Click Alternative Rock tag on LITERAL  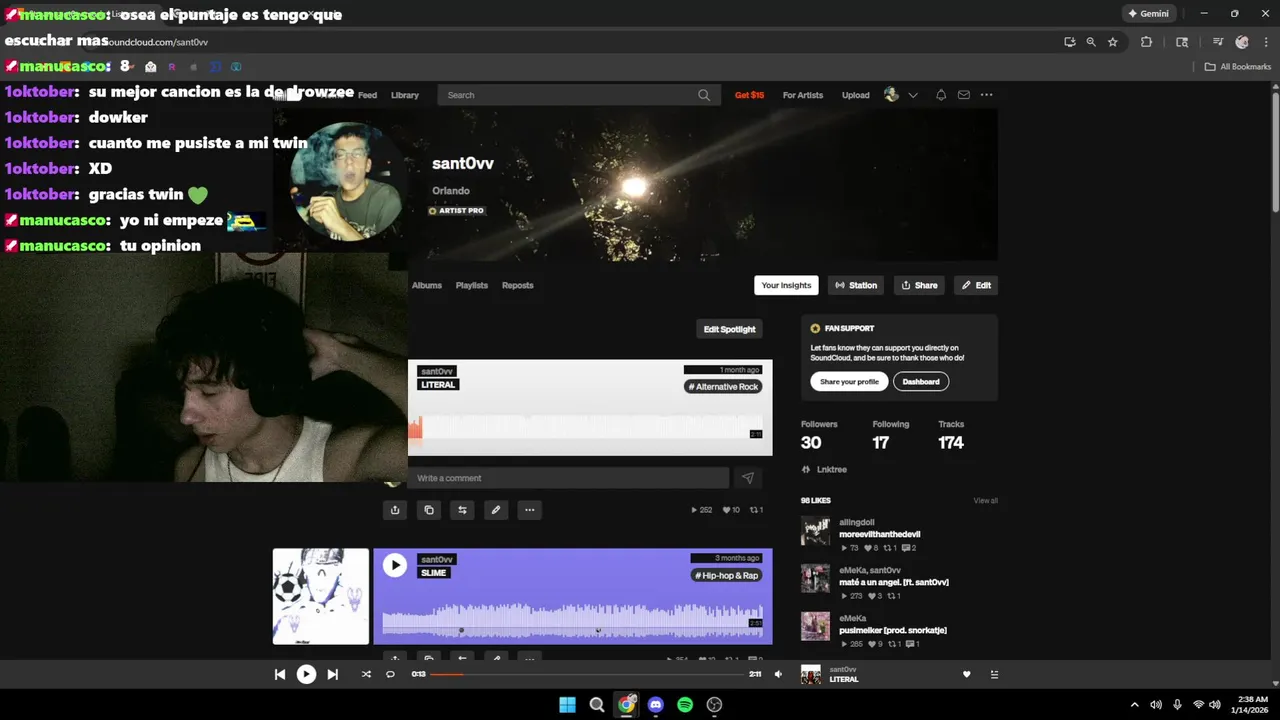[x=723, y=386]
